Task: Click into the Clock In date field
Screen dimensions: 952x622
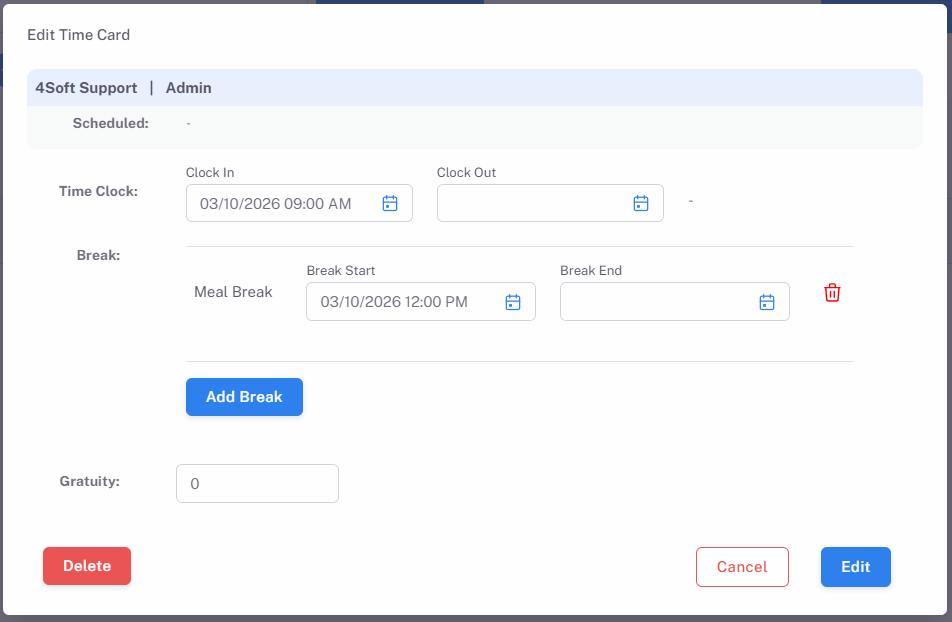Action: (299, 203)
